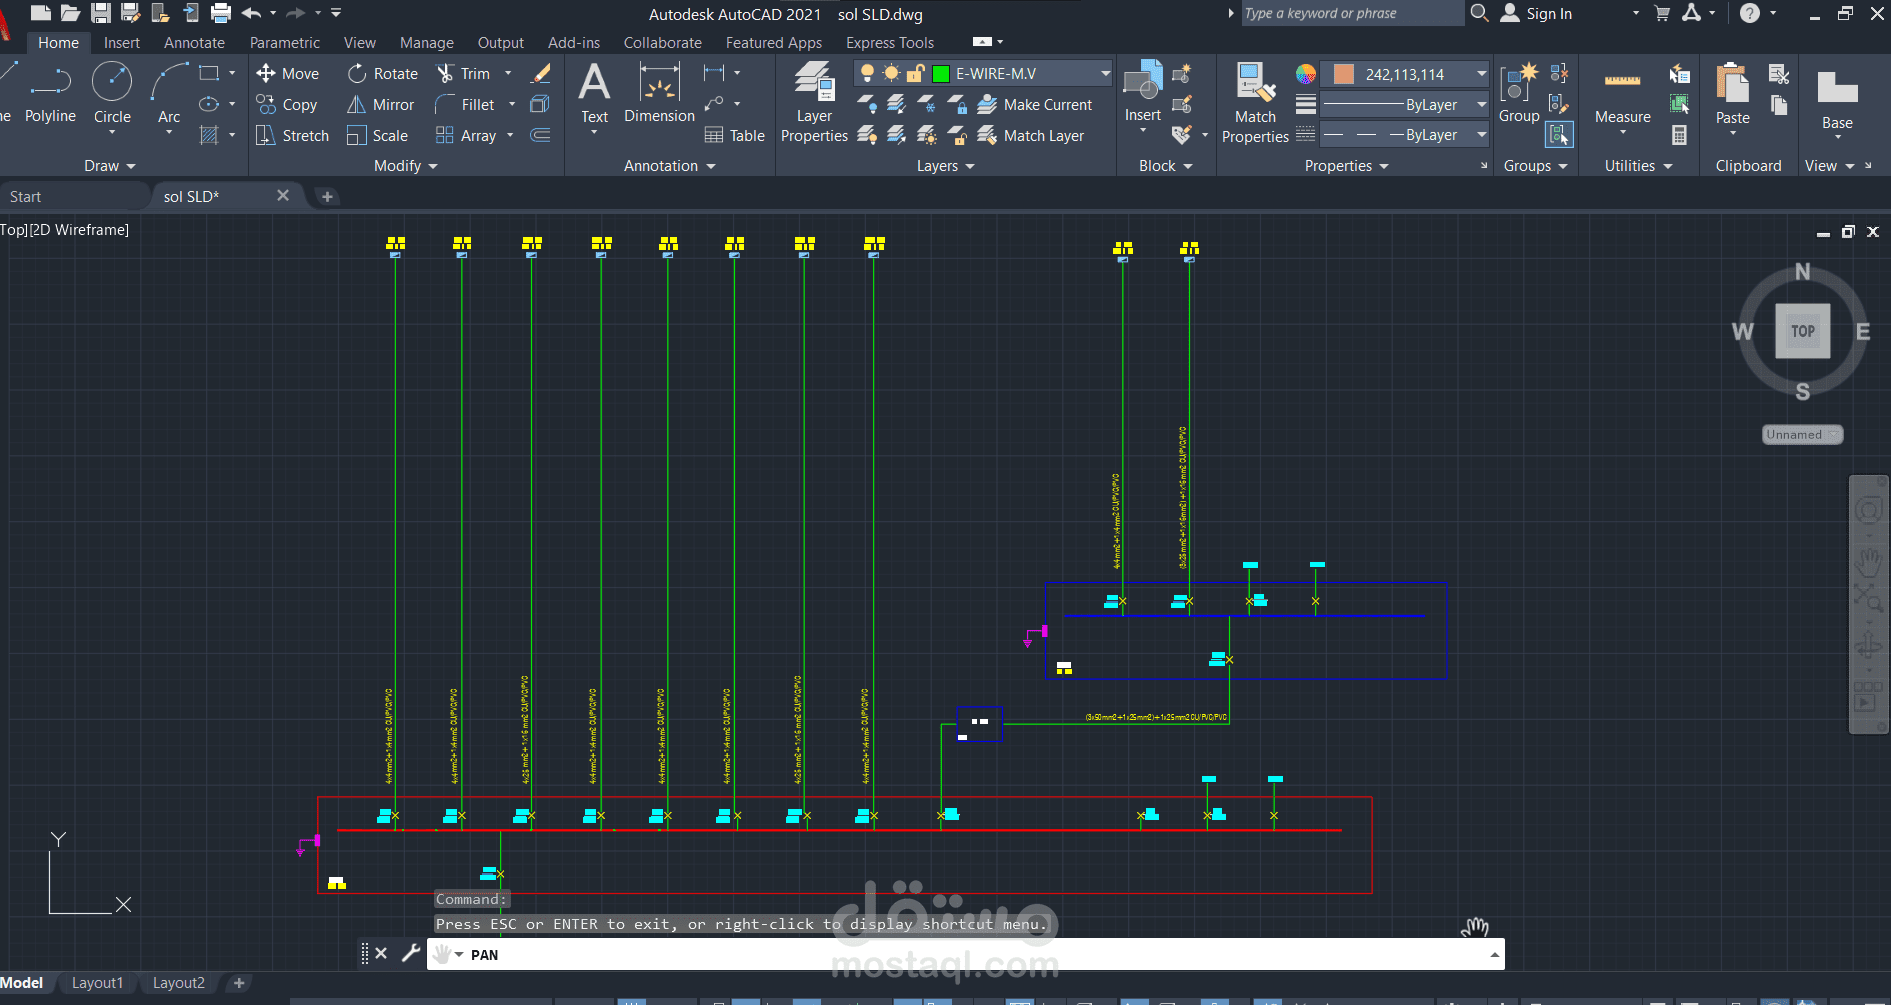Click the Group tool

(x=1519, y=94)
